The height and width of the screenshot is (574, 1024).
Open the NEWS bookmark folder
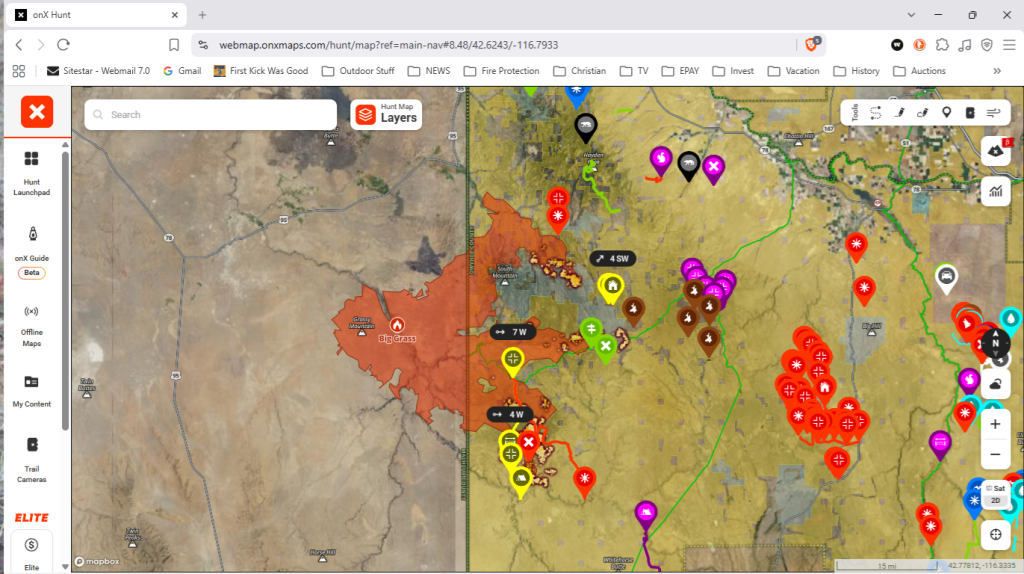[x=429, y=71]
